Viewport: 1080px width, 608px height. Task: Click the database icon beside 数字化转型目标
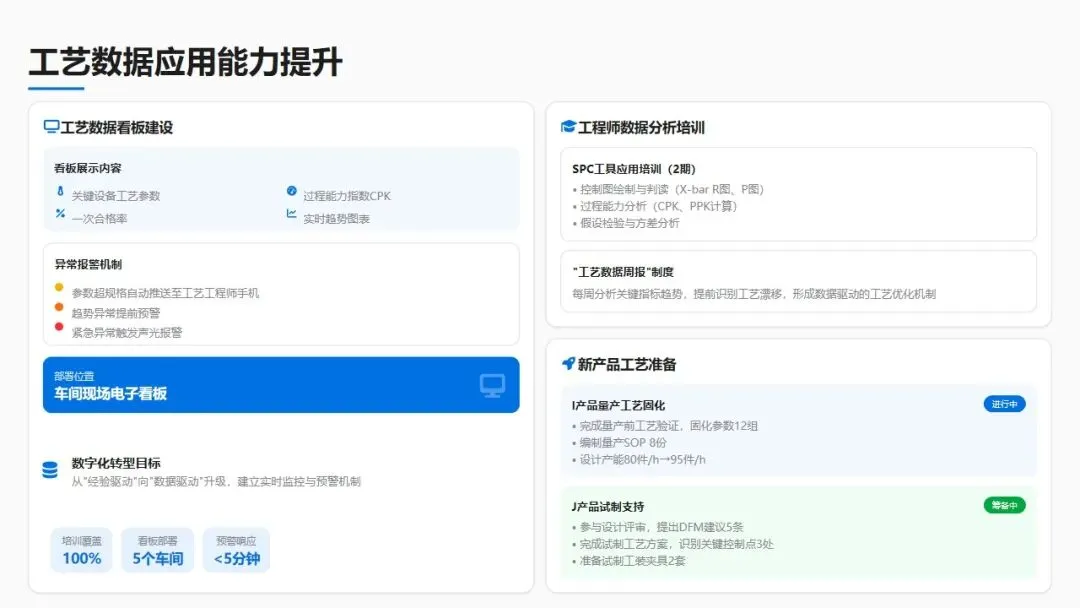(50, 470)
